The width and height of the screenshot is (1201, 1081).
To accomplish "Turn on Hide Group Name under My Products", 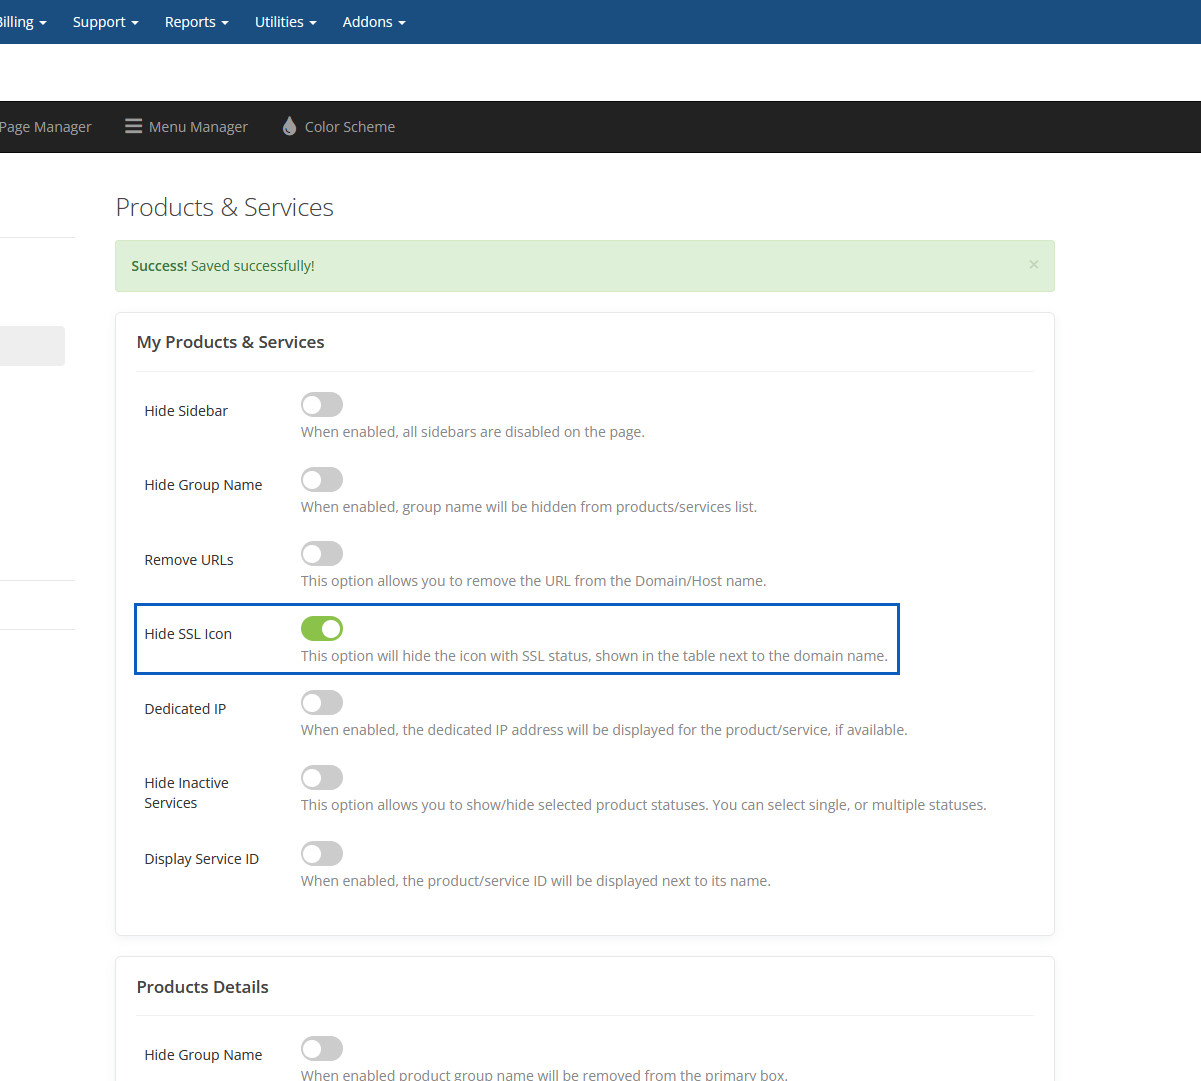I will pyautogui.click(x=322, y=480).
